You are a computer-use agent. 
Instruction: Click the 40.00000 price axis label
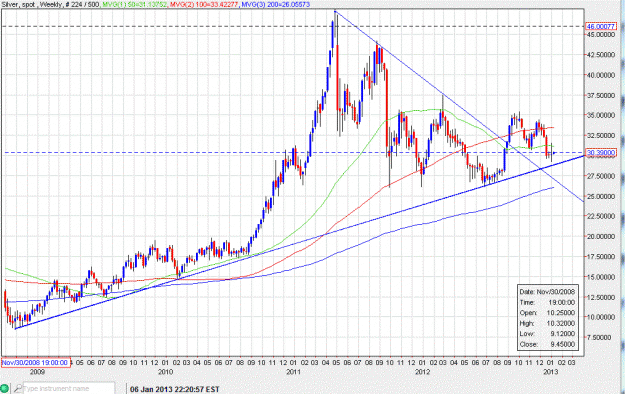[601, 75]
